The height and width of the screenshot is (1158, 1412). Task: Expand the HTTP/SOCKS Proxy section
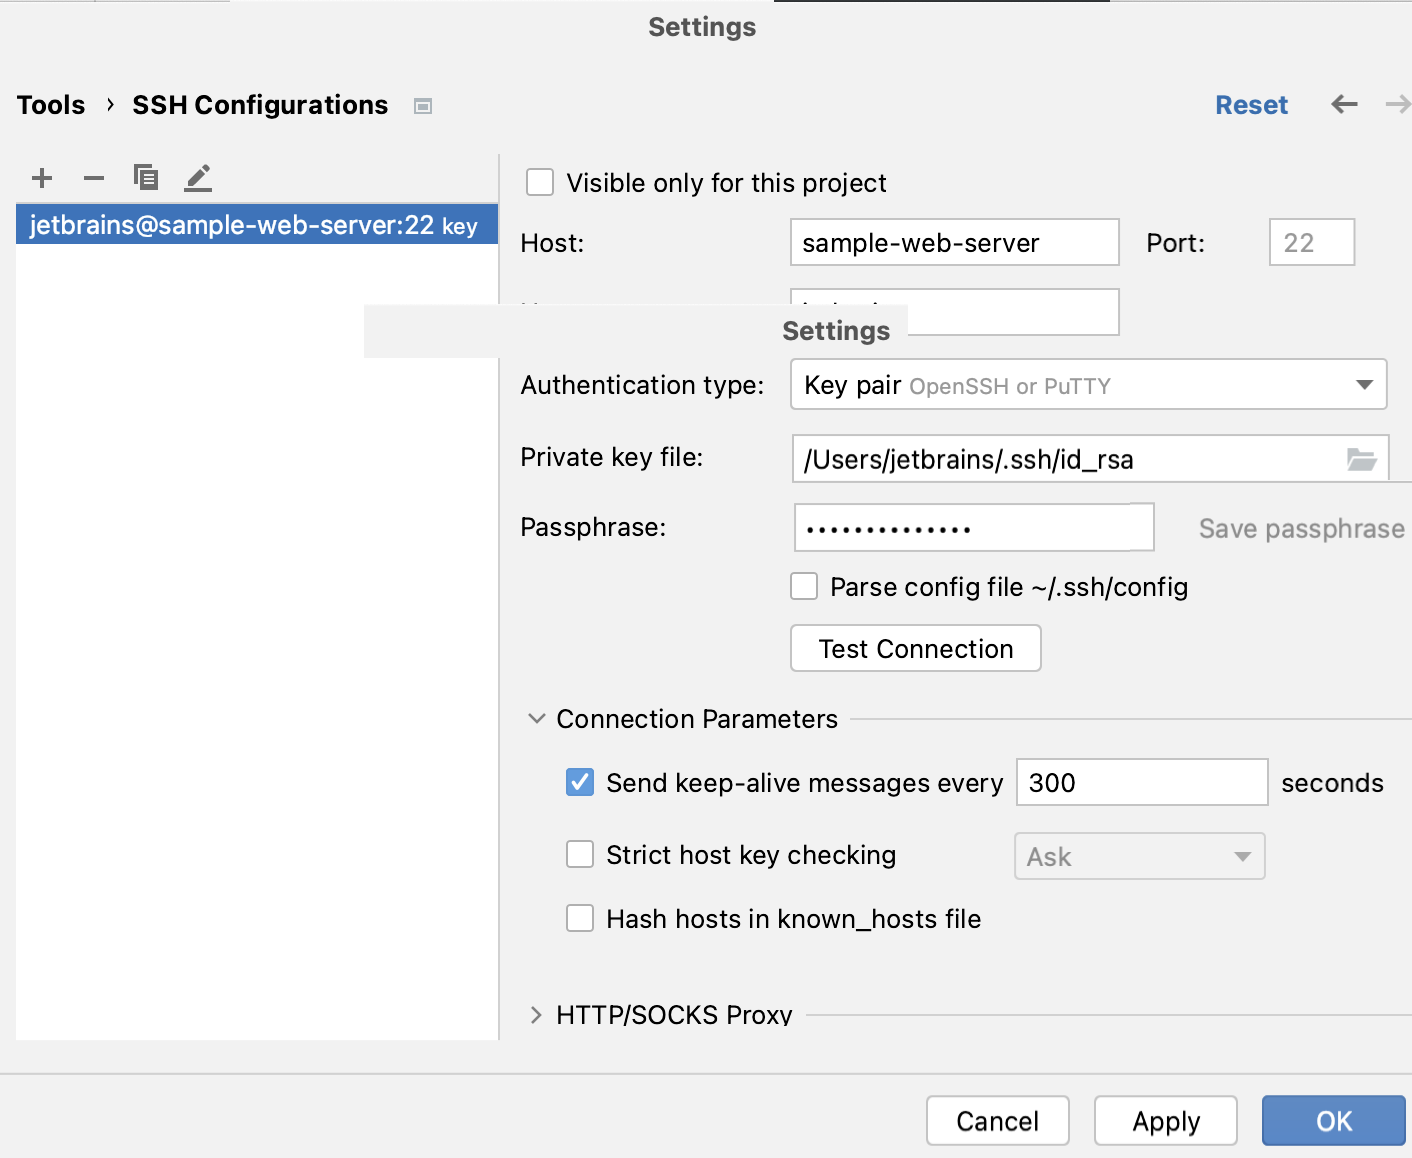point(537,1014)
